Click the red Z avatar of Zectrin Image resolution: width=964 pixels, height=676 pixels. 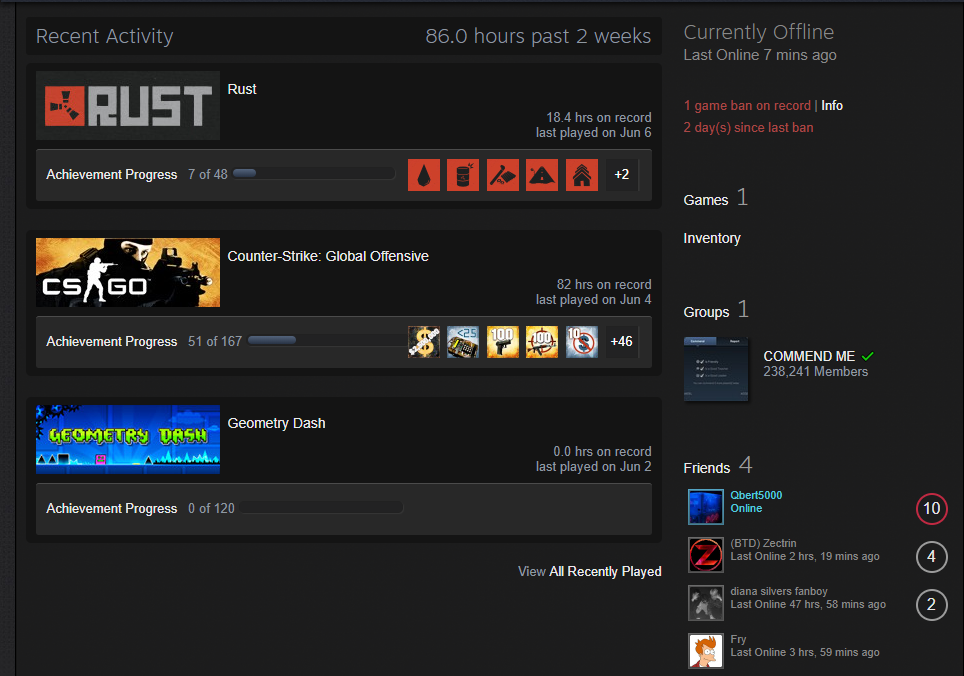click(x=706, y=555)
